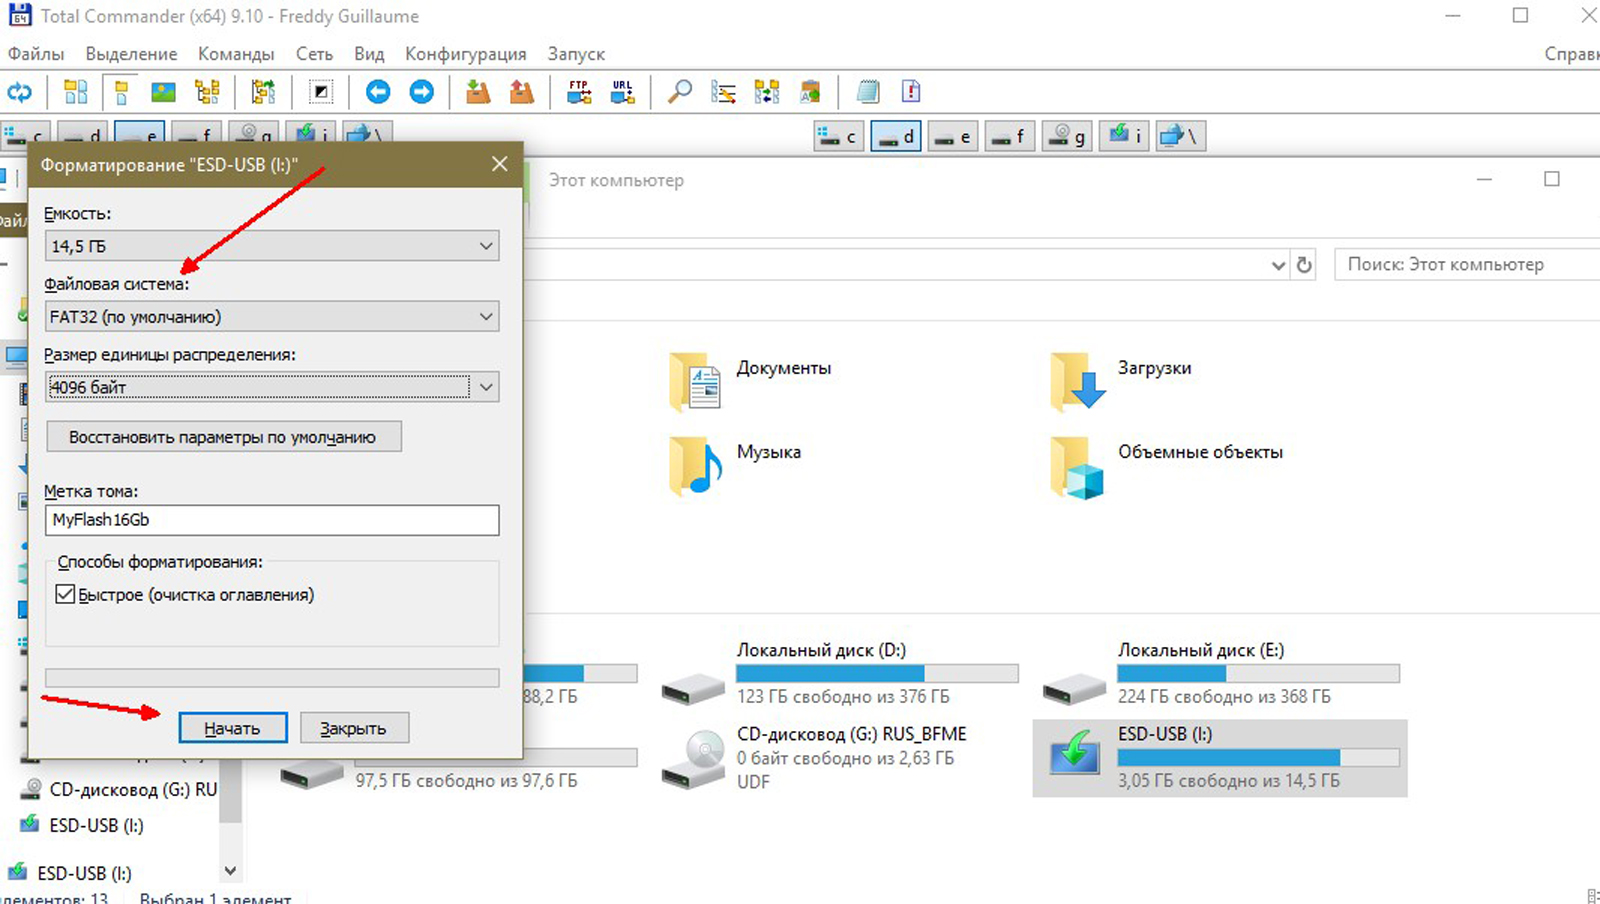1600x904 pixels.
Task: Click the text 97,5 ГБ свободно из 97,6 ГБ
Action: pos(466,780)
